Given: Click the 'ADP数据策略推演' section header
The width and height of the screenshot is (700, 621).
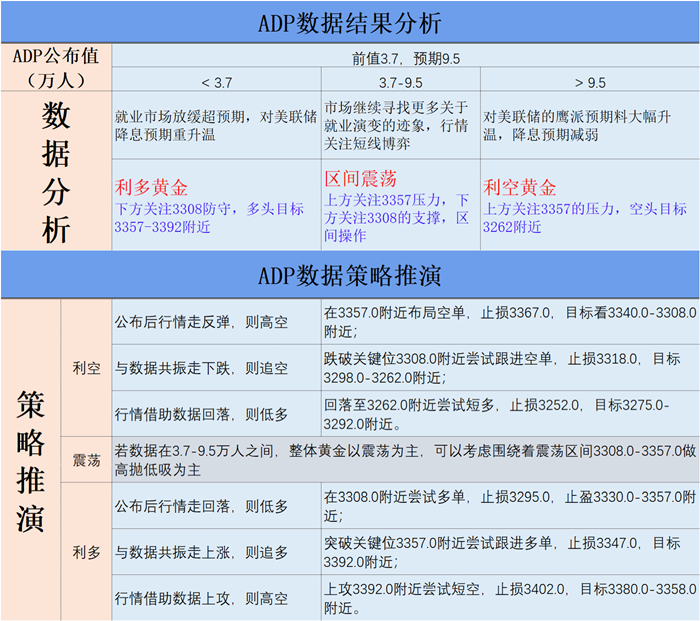Looking at the screenshot, I should point(350,275).
